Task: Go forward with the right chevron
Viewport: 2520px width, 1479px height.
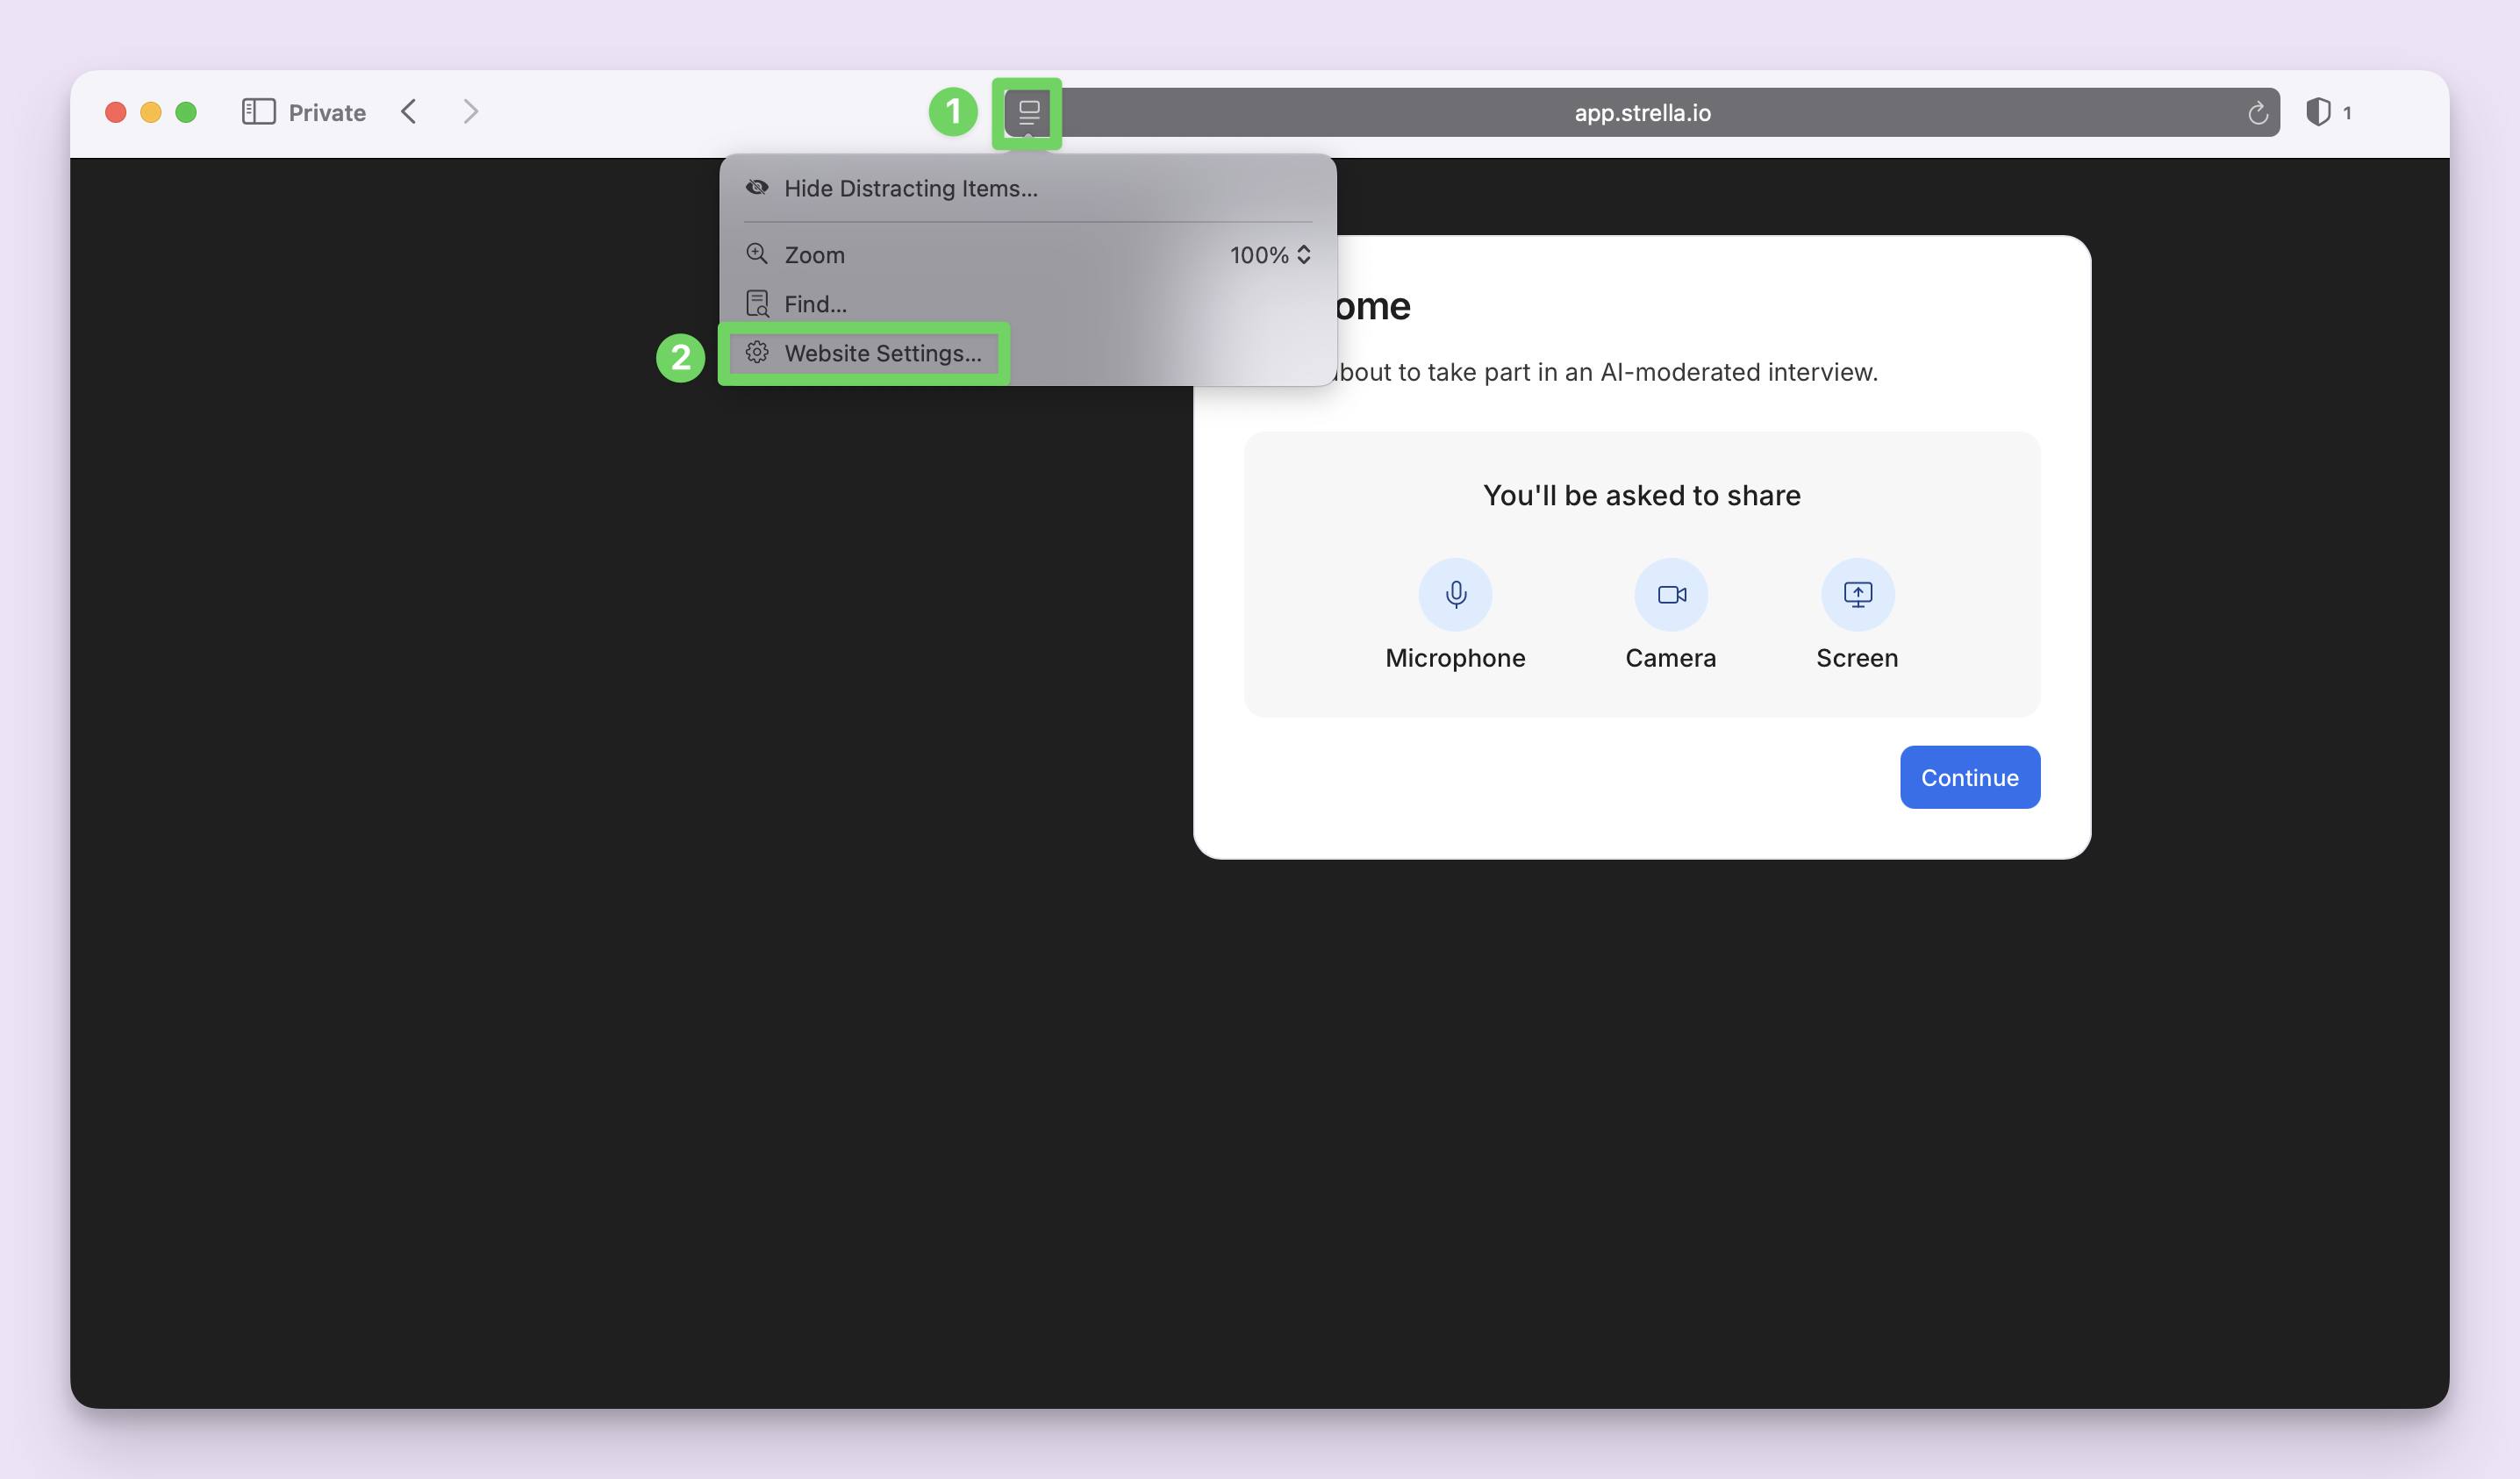Action: [x=470, y=112]
